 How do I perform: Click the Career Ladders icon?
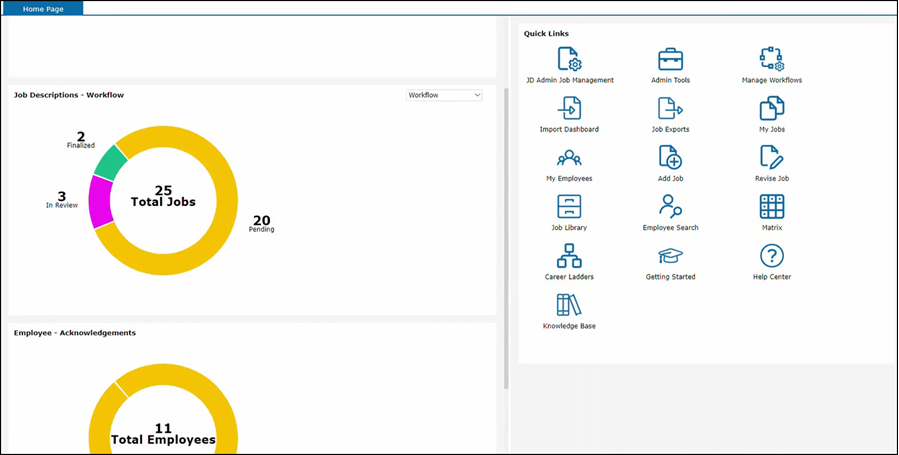[569, 255]
